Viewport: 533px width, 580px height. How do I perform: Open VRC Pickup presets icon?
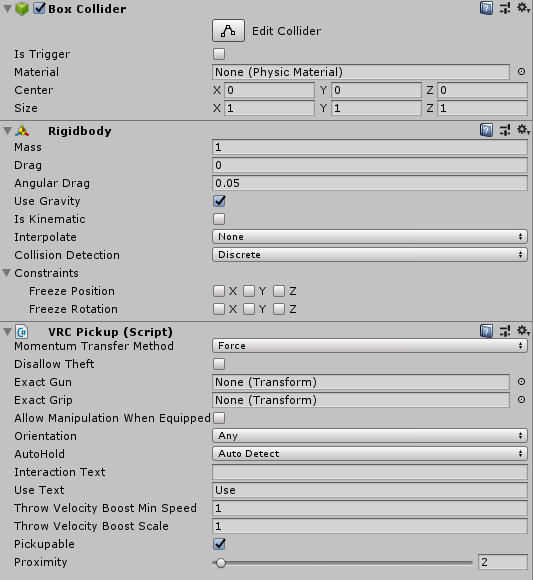[505, 331]
